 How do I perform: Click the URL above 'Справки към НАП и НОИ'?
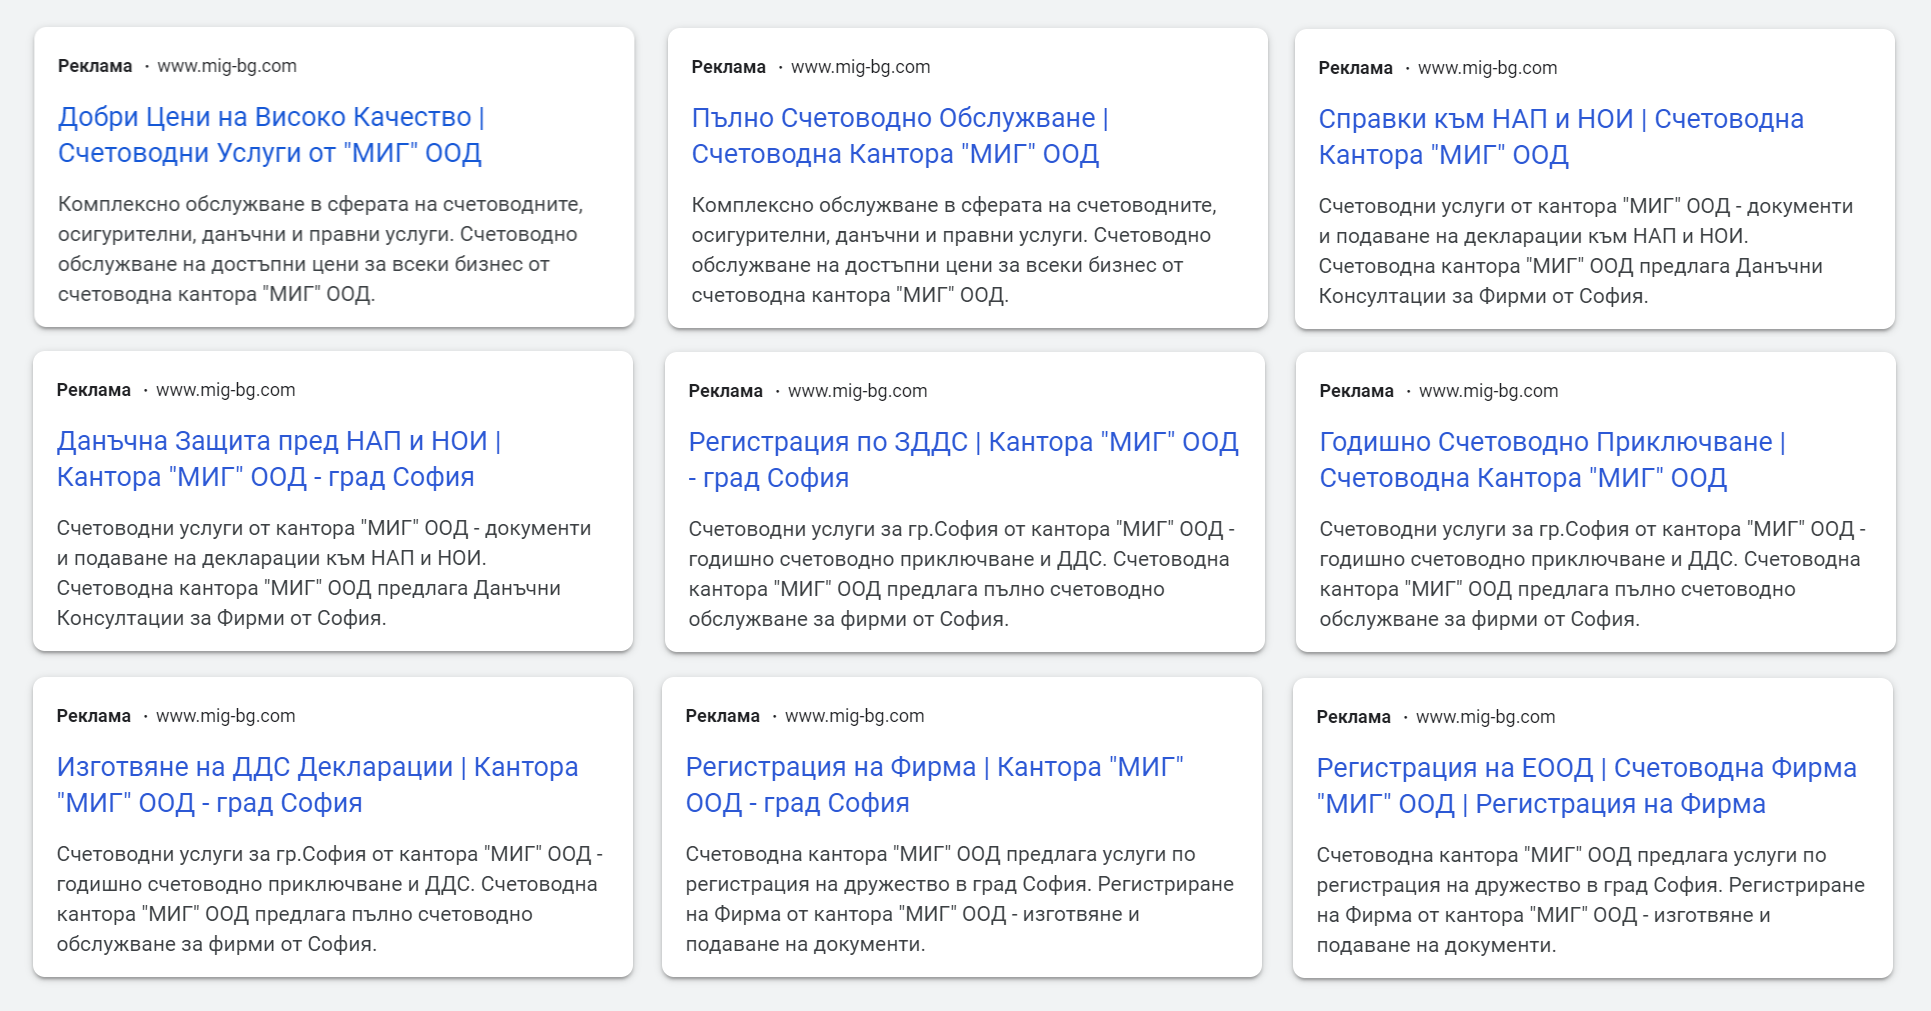pyautogui.click(x=1487, y=68)
